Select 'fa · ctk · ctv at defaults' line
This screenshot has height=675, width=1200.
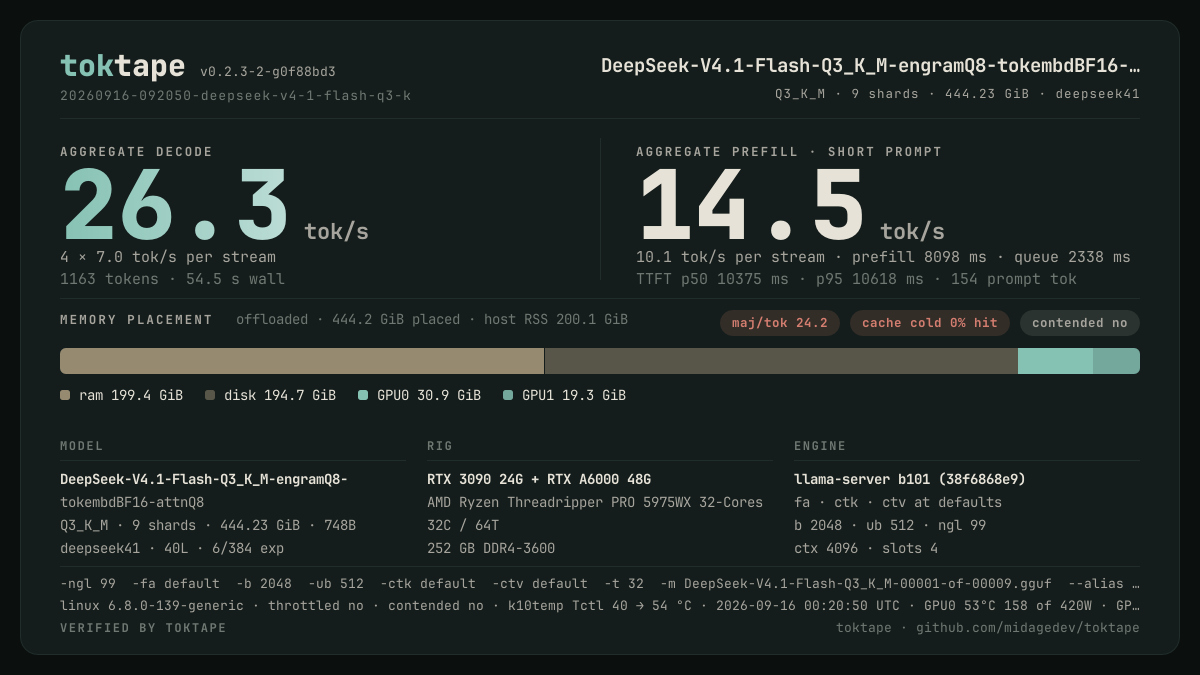coord(898,502)
